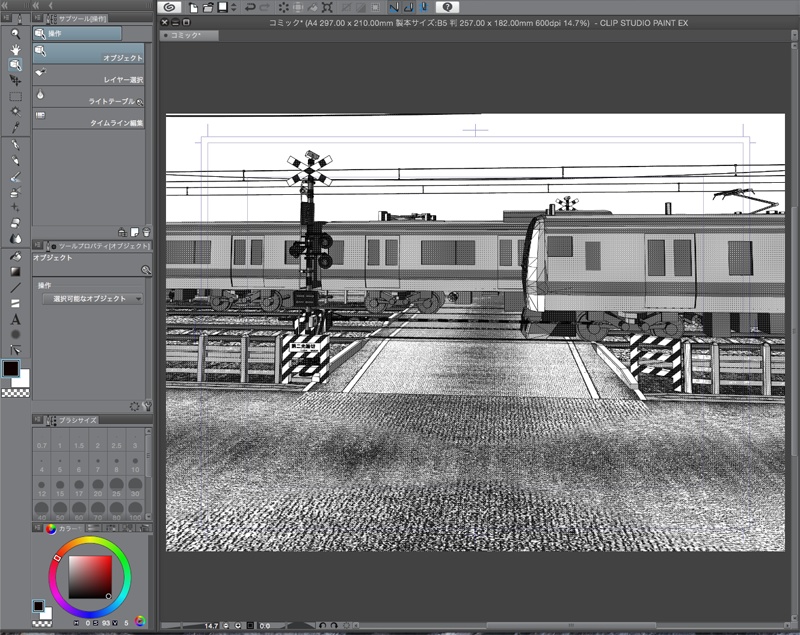
Task: Select the Move layer tool
Action: pos(15,81)
